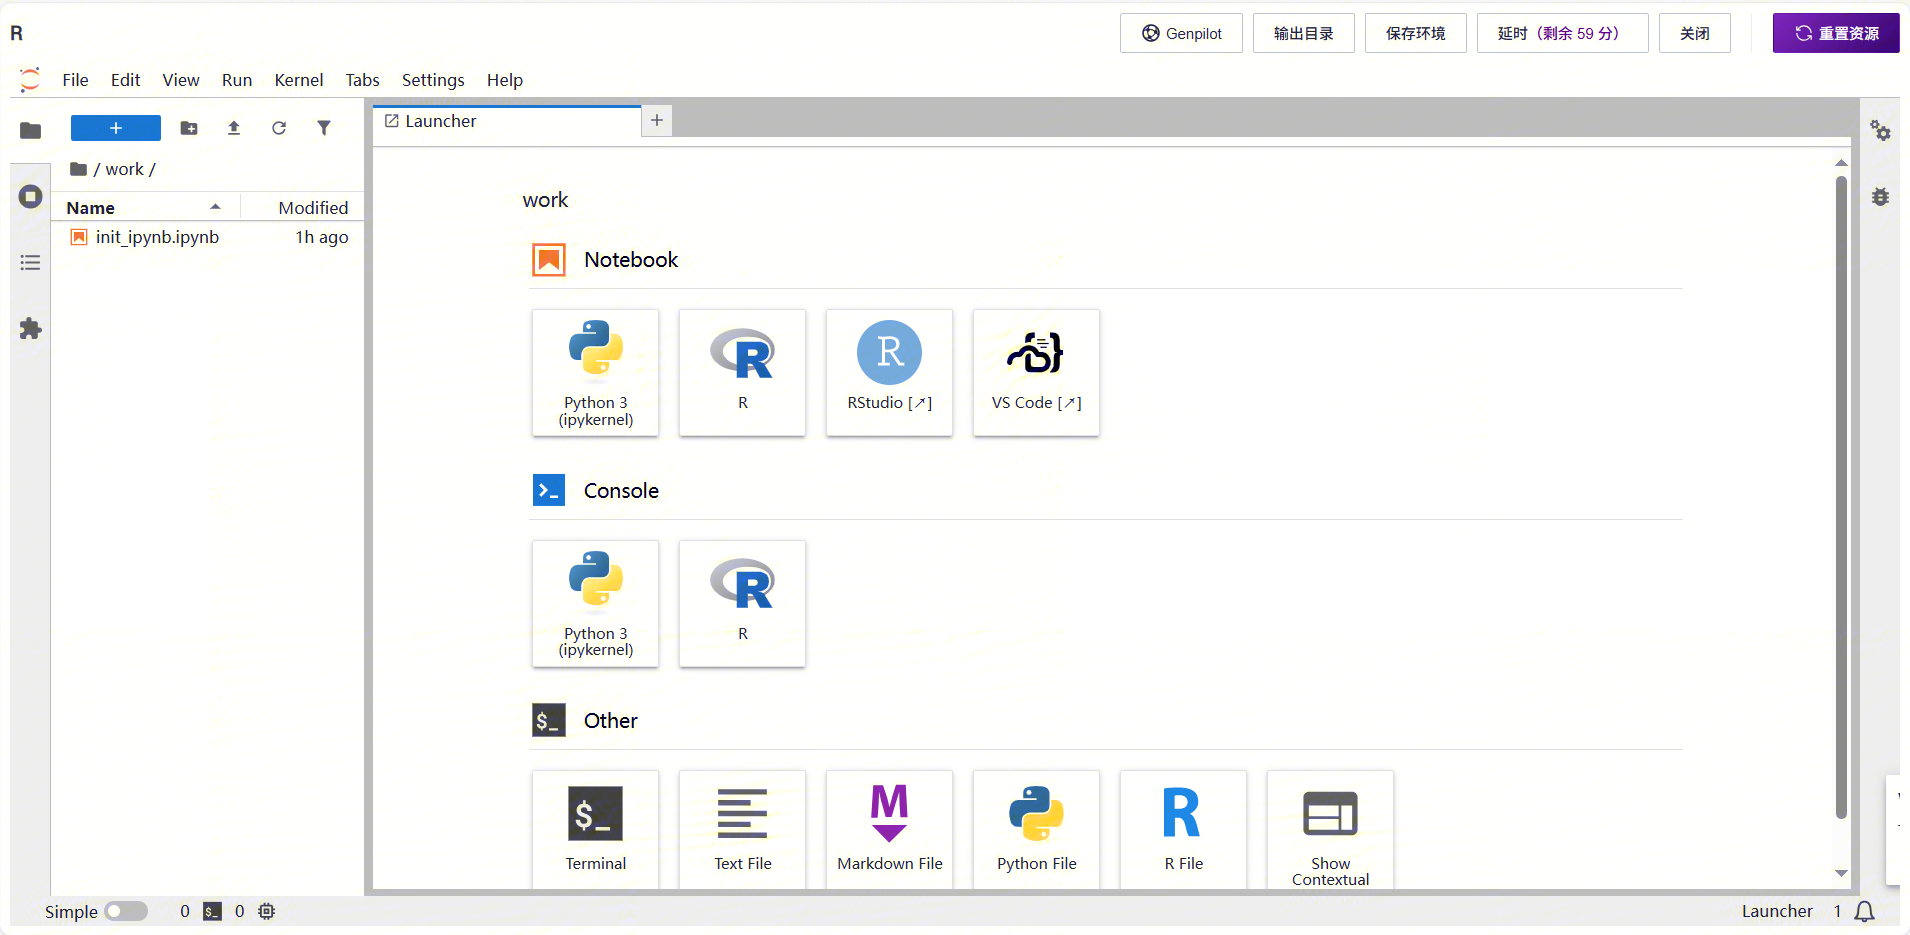Add a new tab with plus button

[x=657, y=121]
